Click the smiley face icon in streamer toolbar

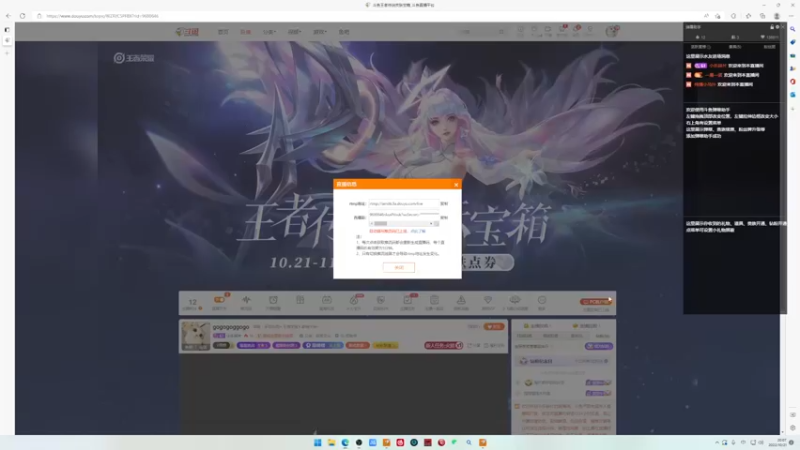(x=542, y=300)
